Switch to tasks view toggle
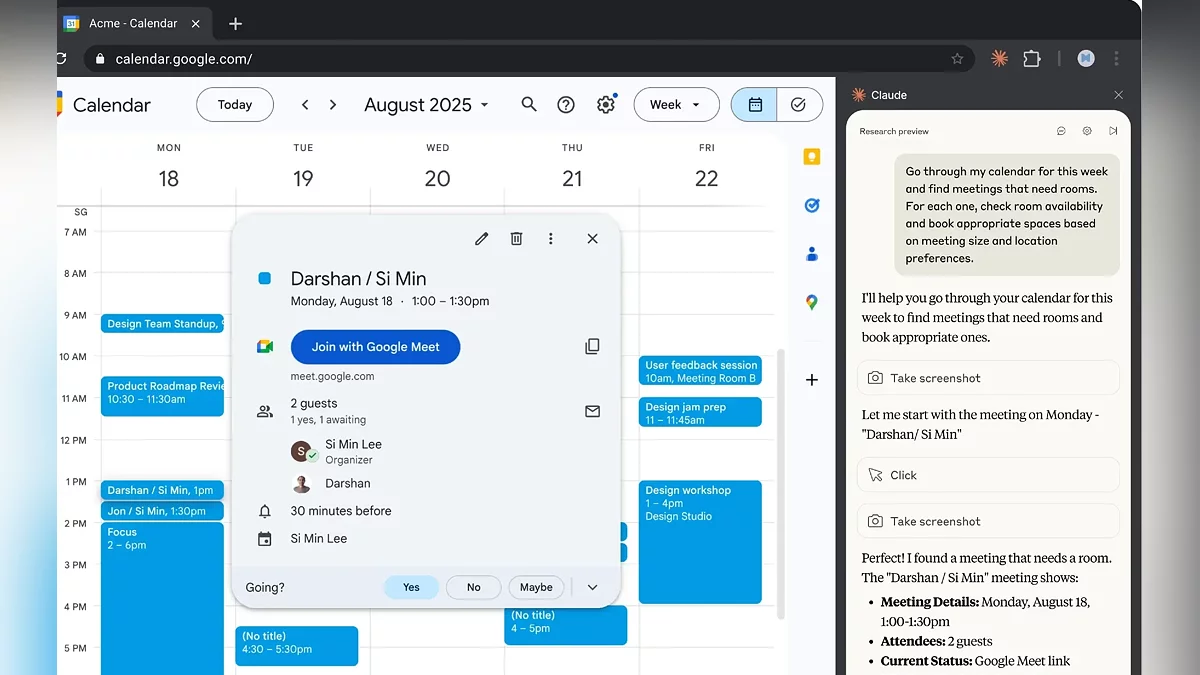 799,105
